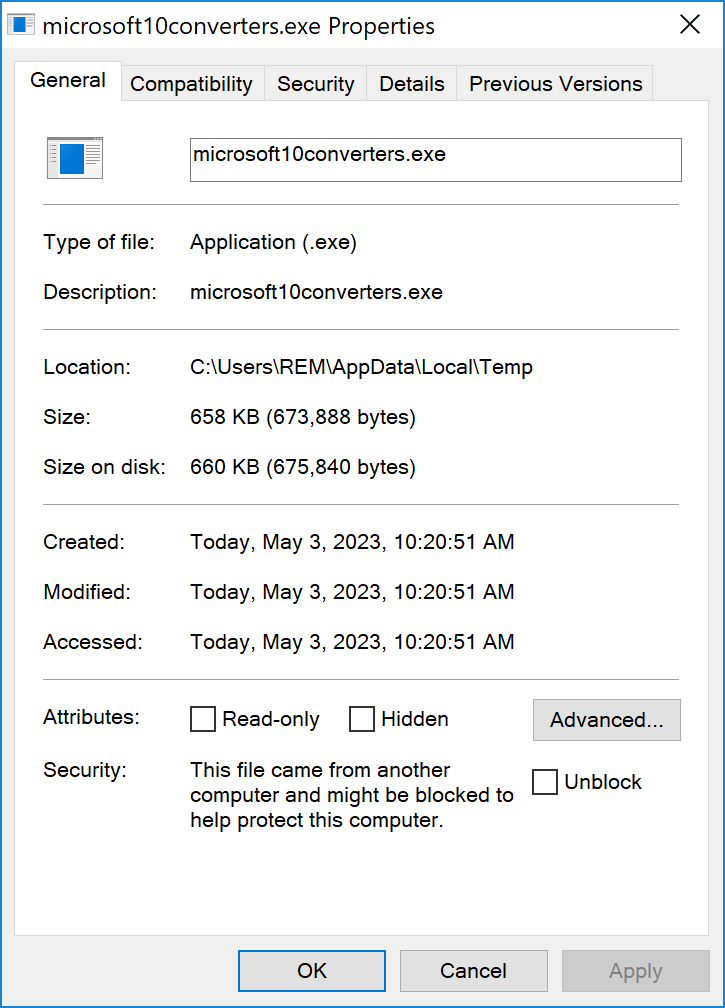Check the Unblock security checkbox
The width and height of the screenshot is (725, 1008).
pyautogui.click(x=545, y=782)
